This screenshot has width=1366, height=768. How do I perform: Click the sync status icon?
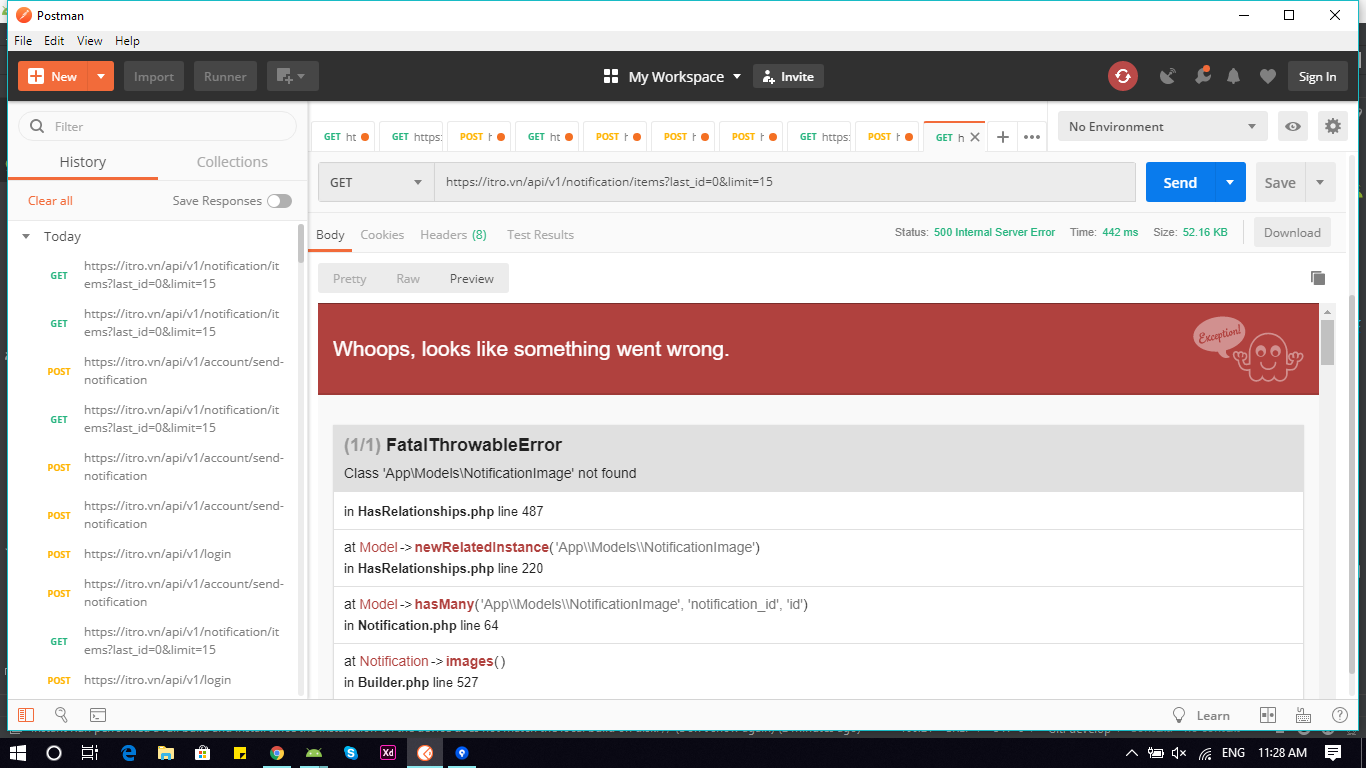point(1122,76)
